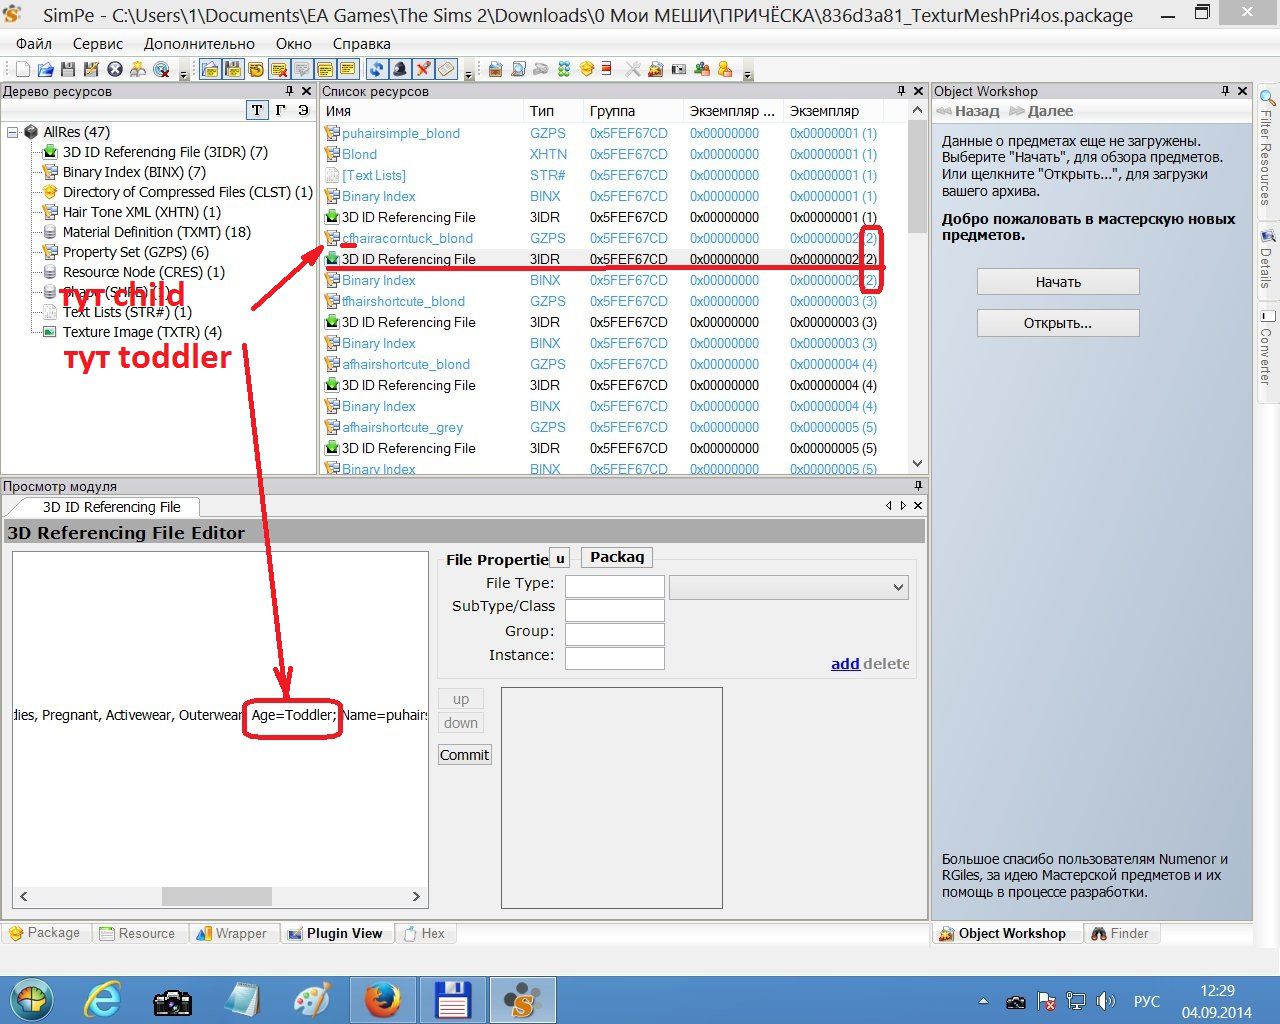
Task: Click the Начать button in Object Workshop
Action: coord(1058,282)
